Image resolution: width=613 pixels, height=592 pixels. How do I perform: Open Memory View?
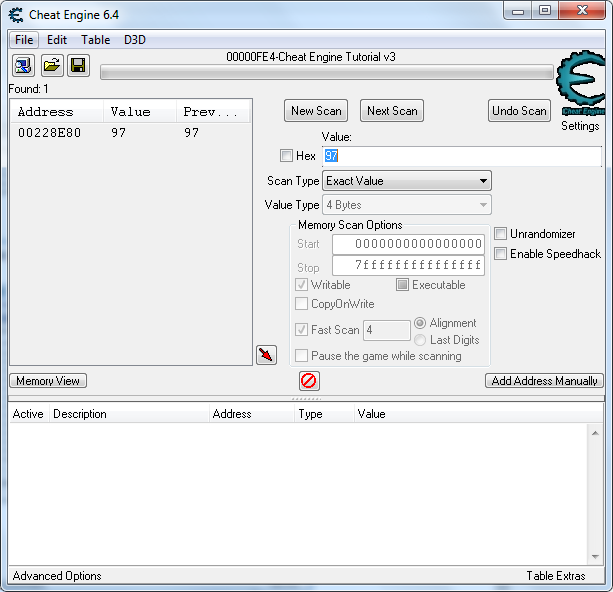point(48,381)
